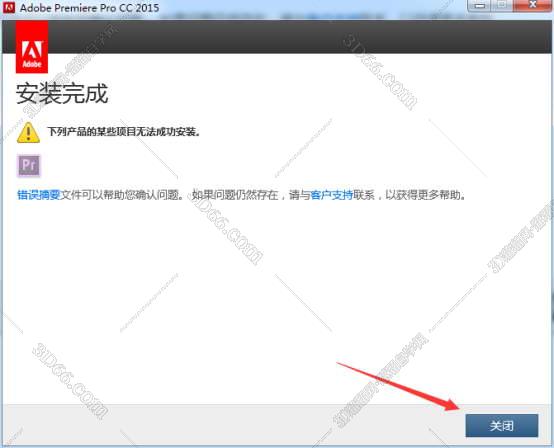
Task: Open the 客户支持 link
Action: (x=331, y=195)
